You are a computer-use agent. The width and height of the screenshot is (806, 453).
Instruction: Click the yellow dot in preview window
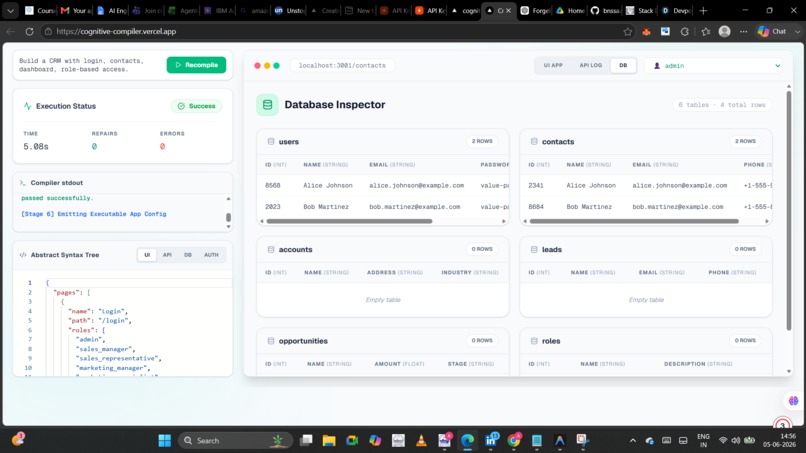pos(267,65)
